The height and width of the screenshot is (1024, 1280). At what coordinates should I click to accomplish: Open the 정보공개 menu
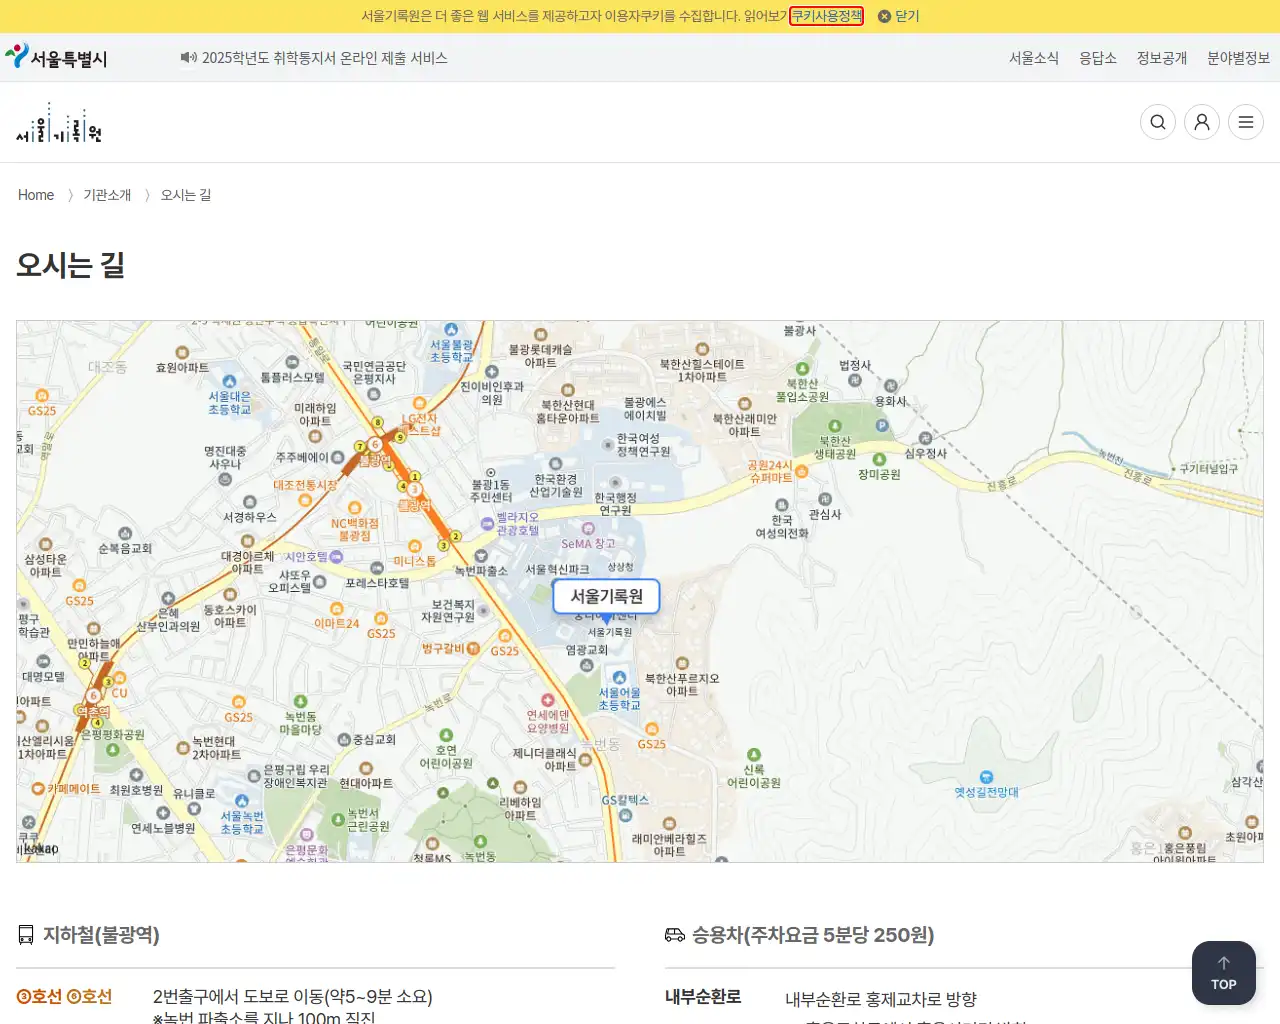pos(1162,58)
